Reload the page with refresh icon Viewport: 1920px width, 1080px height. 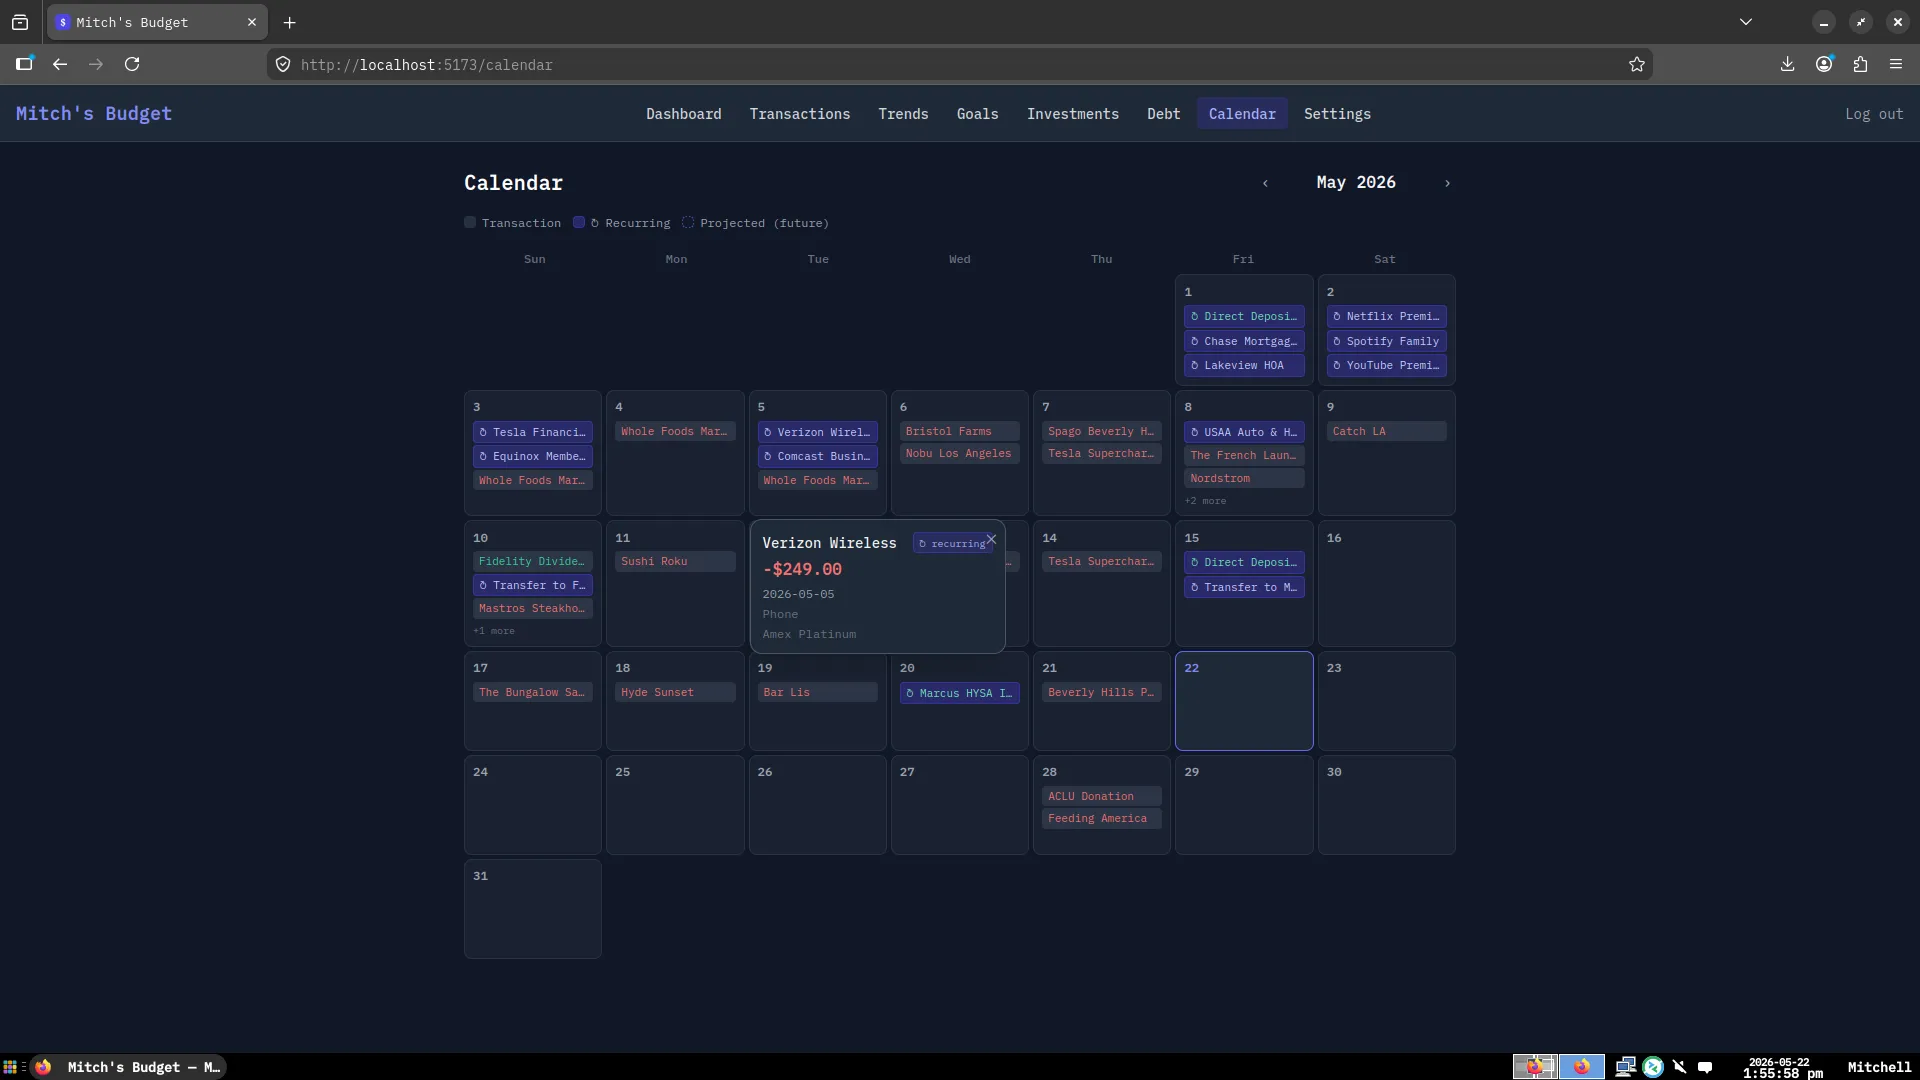(x=132, y=64)
